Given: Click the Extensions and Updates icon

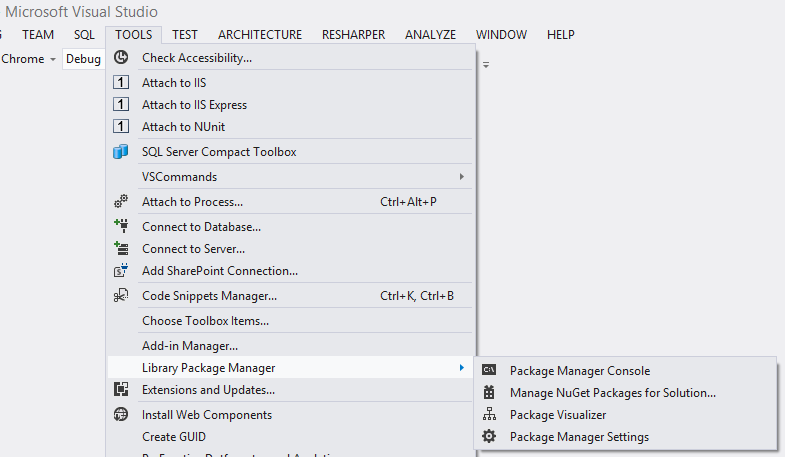Looking at the screenshot, I should (121, 389).
